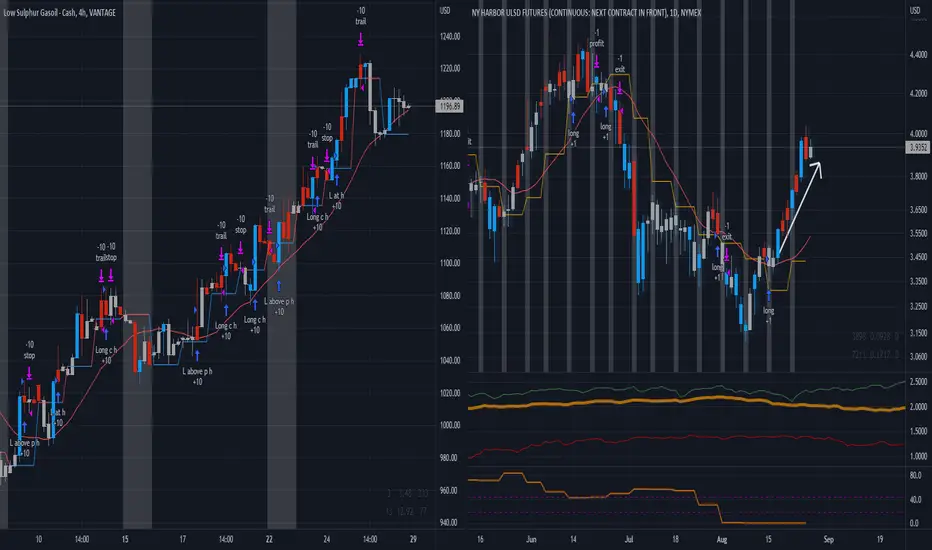The width and height of the screenshot is (932, 550).
Task: Click the 3.6500 price axis value
Action: [918, 210]
